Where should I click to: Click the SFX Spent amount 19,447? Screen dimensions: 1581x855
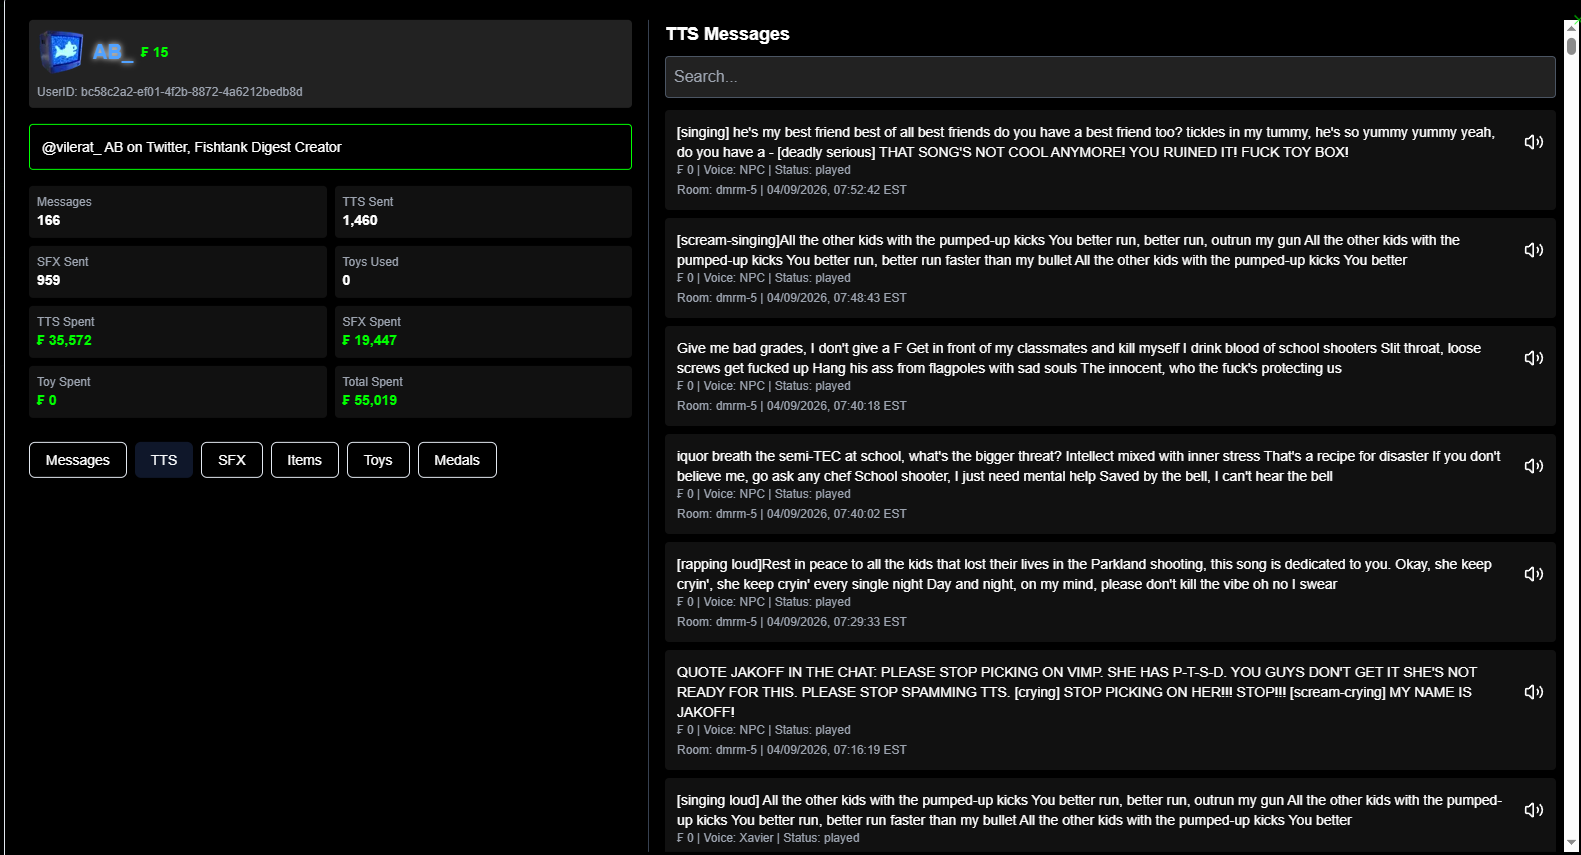[x=370, y=340]
